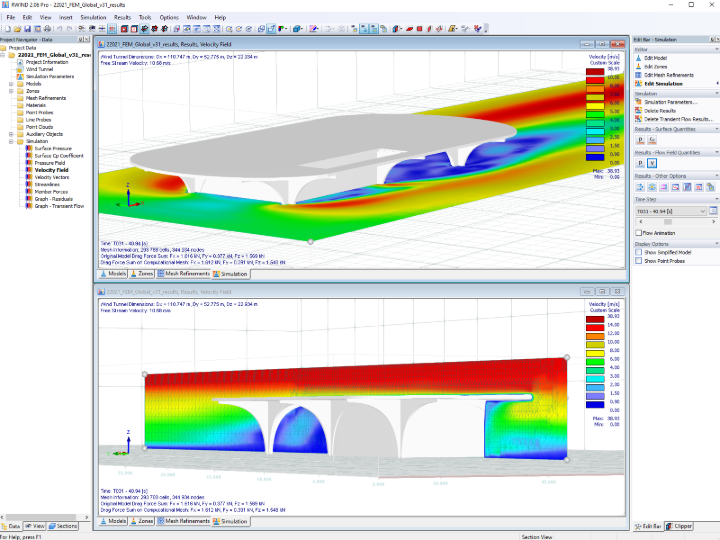Click the Open folder toolbar icon
Viewport: 720px width, 540px height.
tap(17, 29)
